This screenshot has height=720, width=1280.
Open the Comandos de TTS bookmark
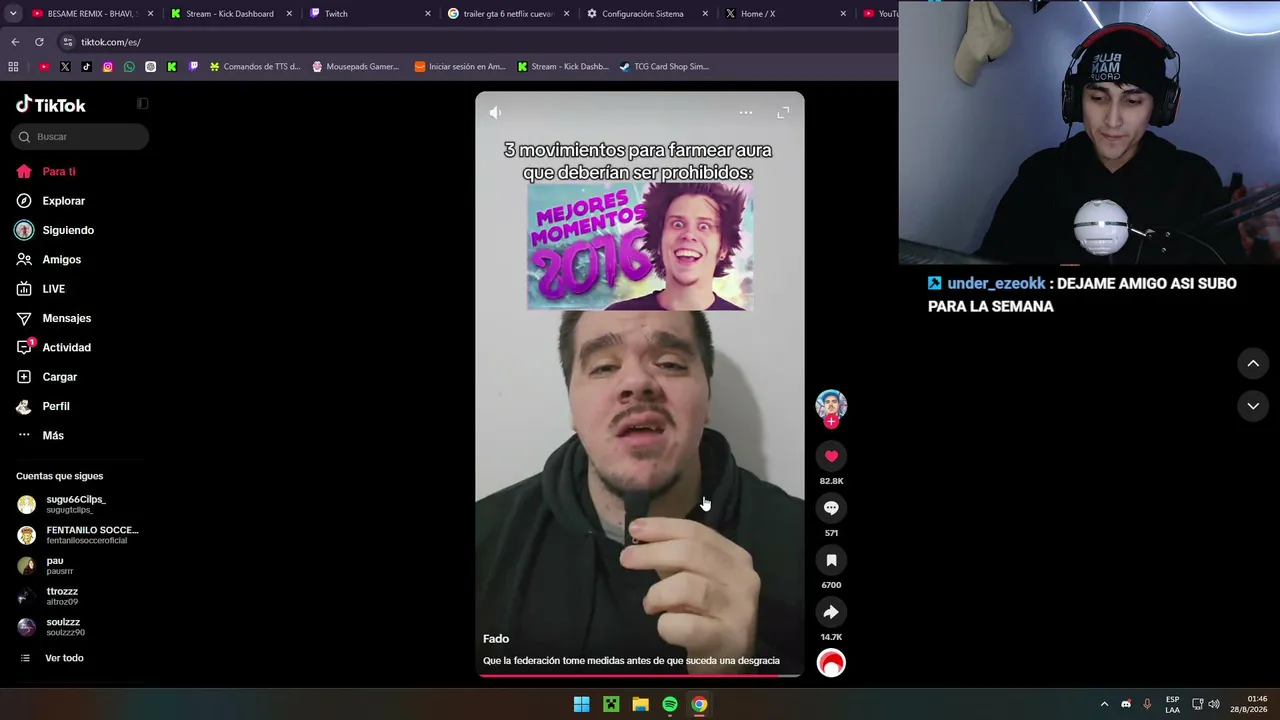(255, 67)
